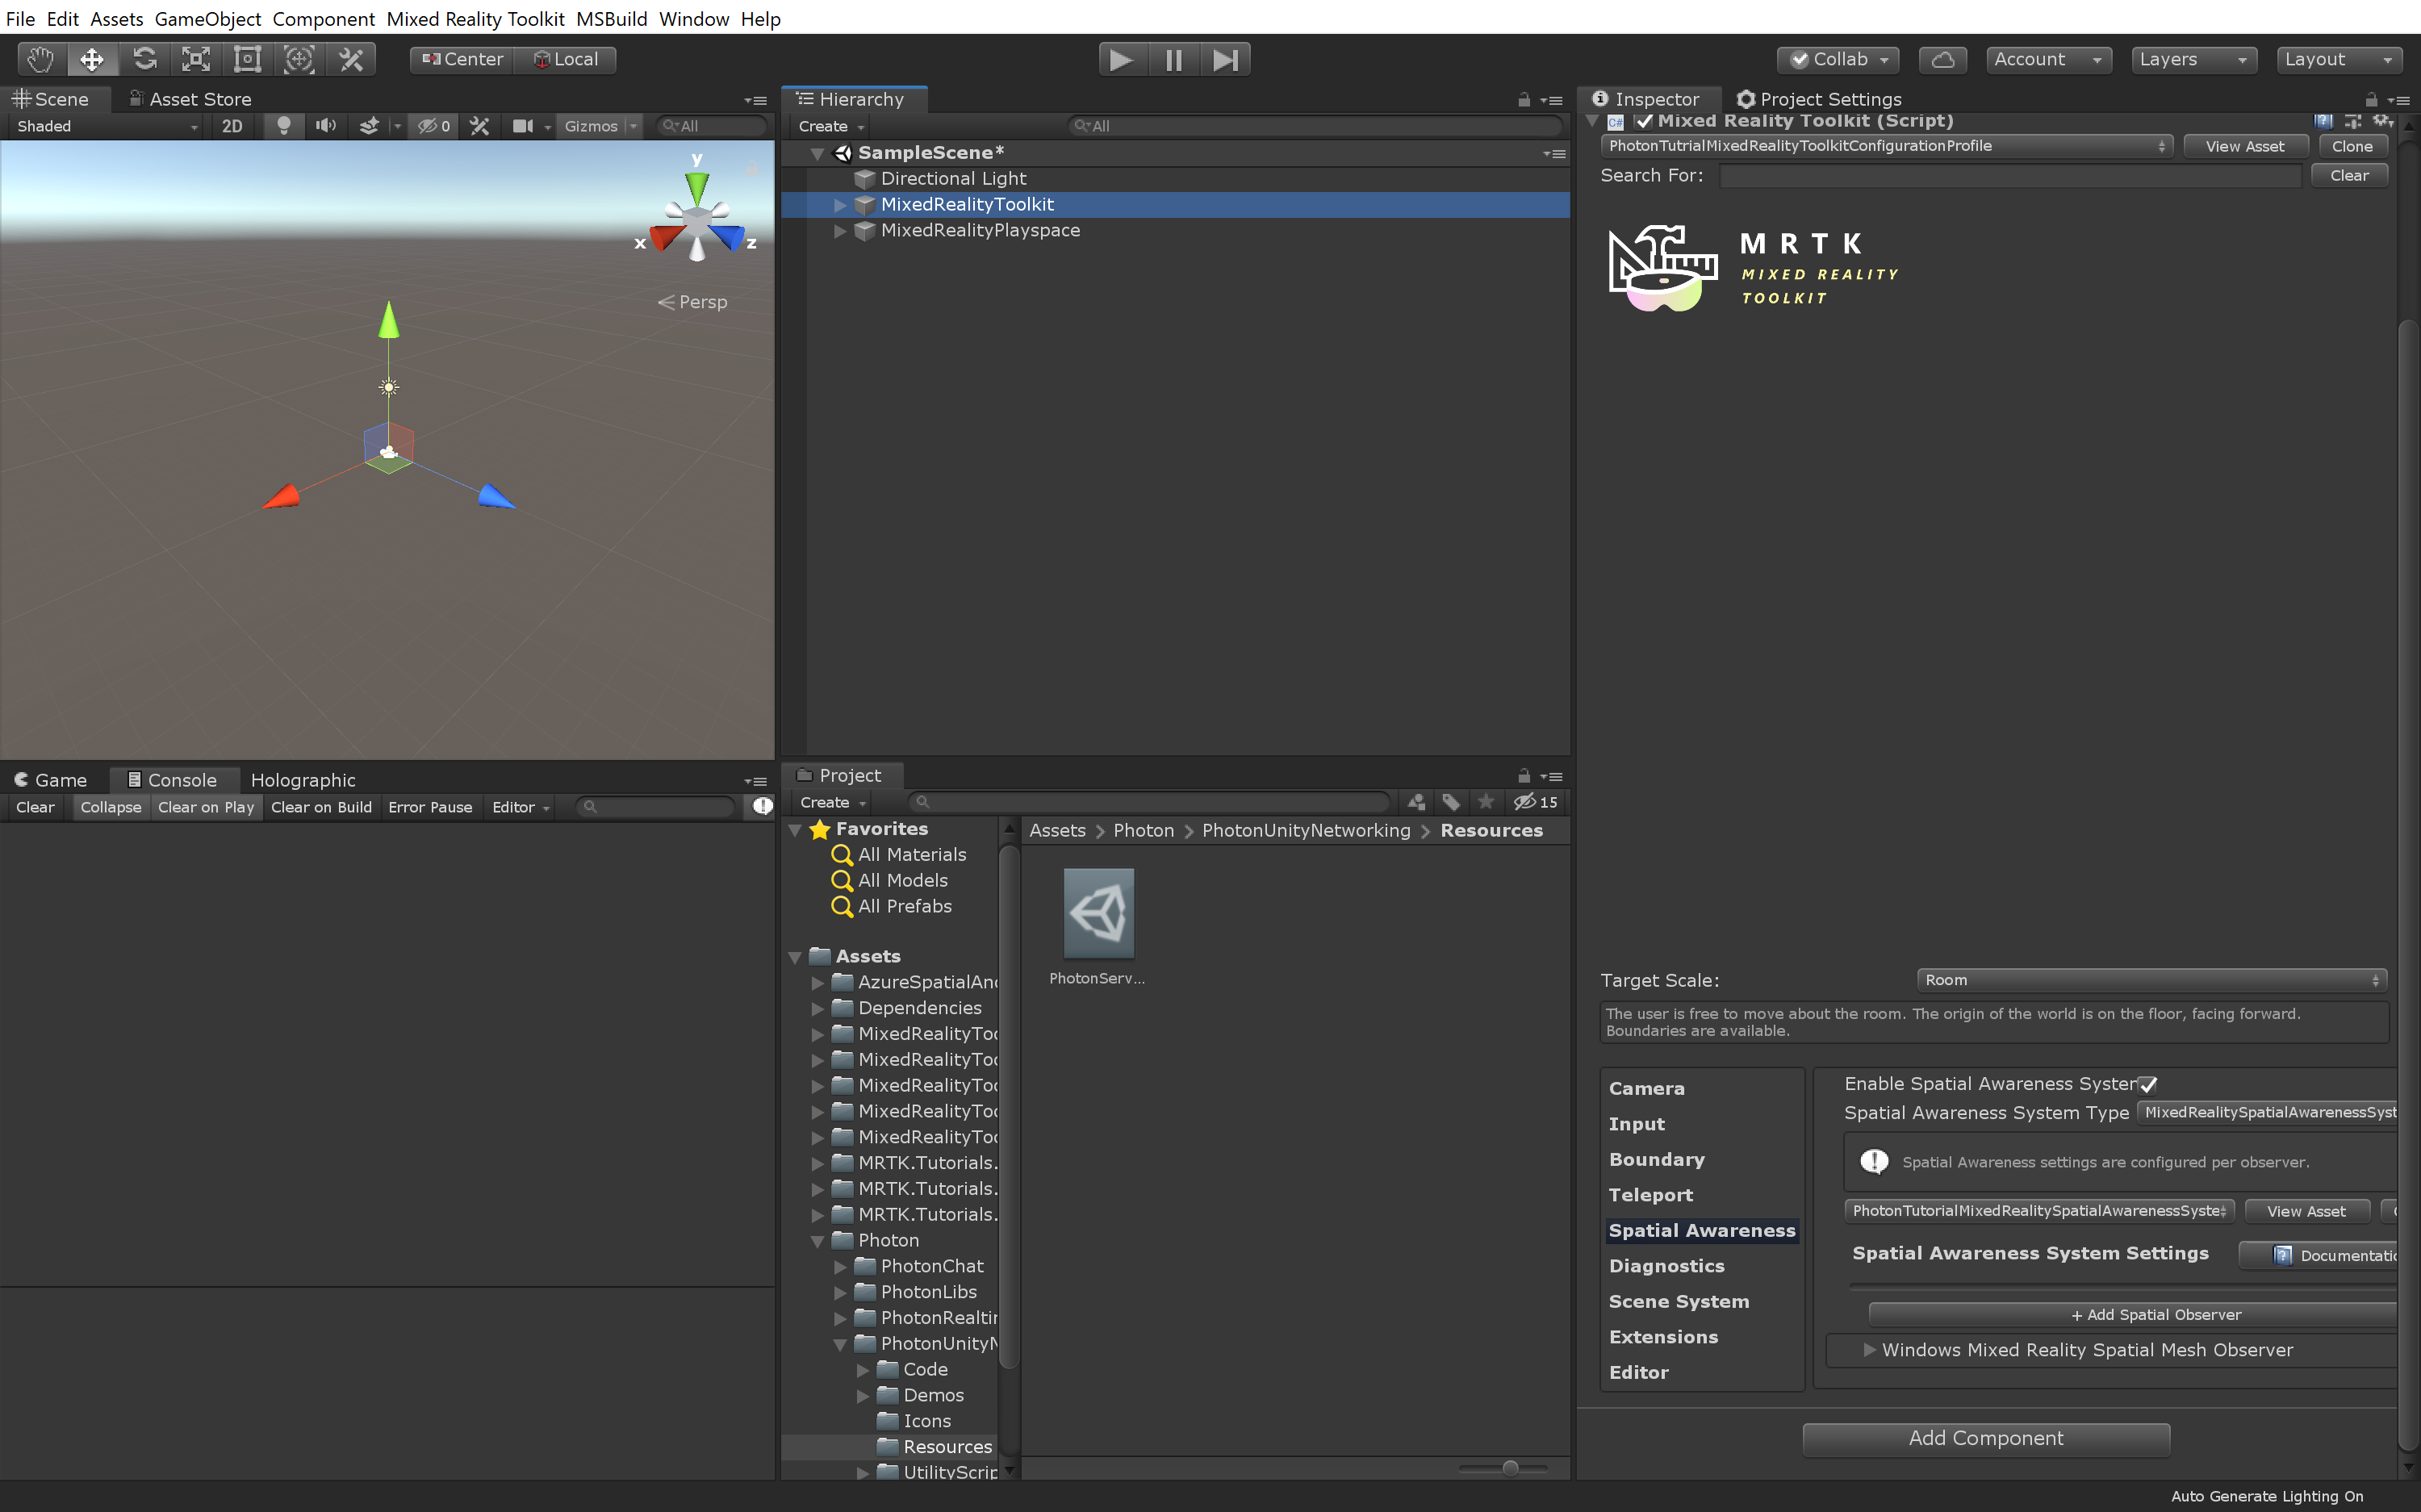
Task: Lock the Inspector panel
Action: click(2370, 100)
